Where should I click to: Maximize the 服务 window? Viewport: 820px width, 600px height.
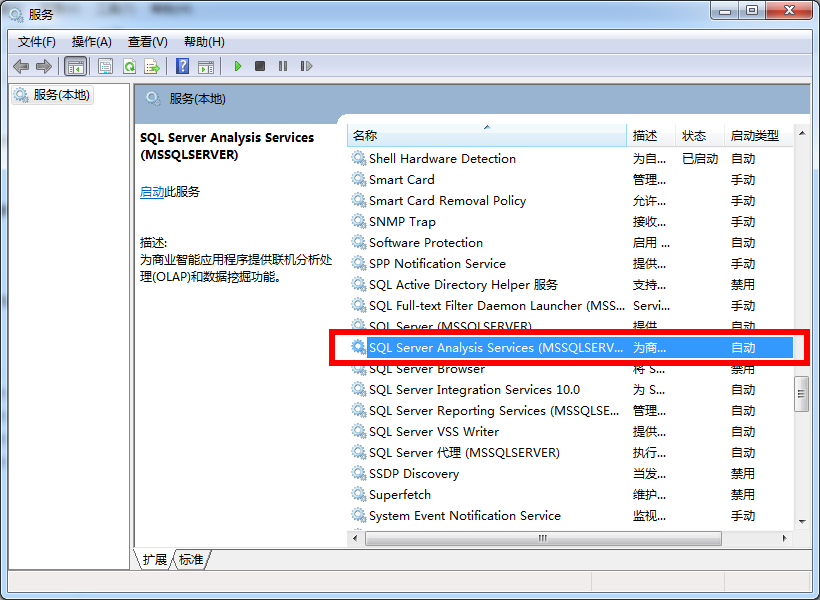click(752, 10)
